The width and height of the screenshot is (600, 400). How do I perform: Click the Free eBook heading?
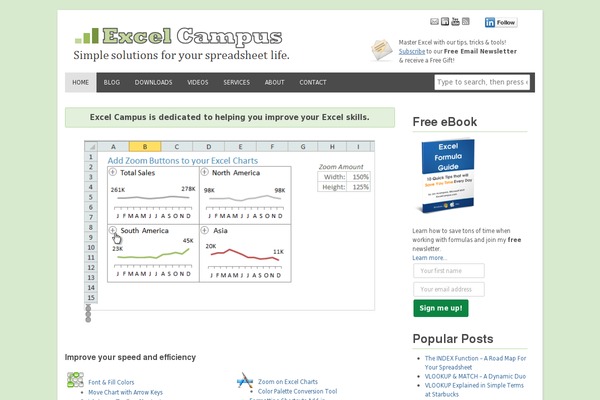click(x=445, y=122)
